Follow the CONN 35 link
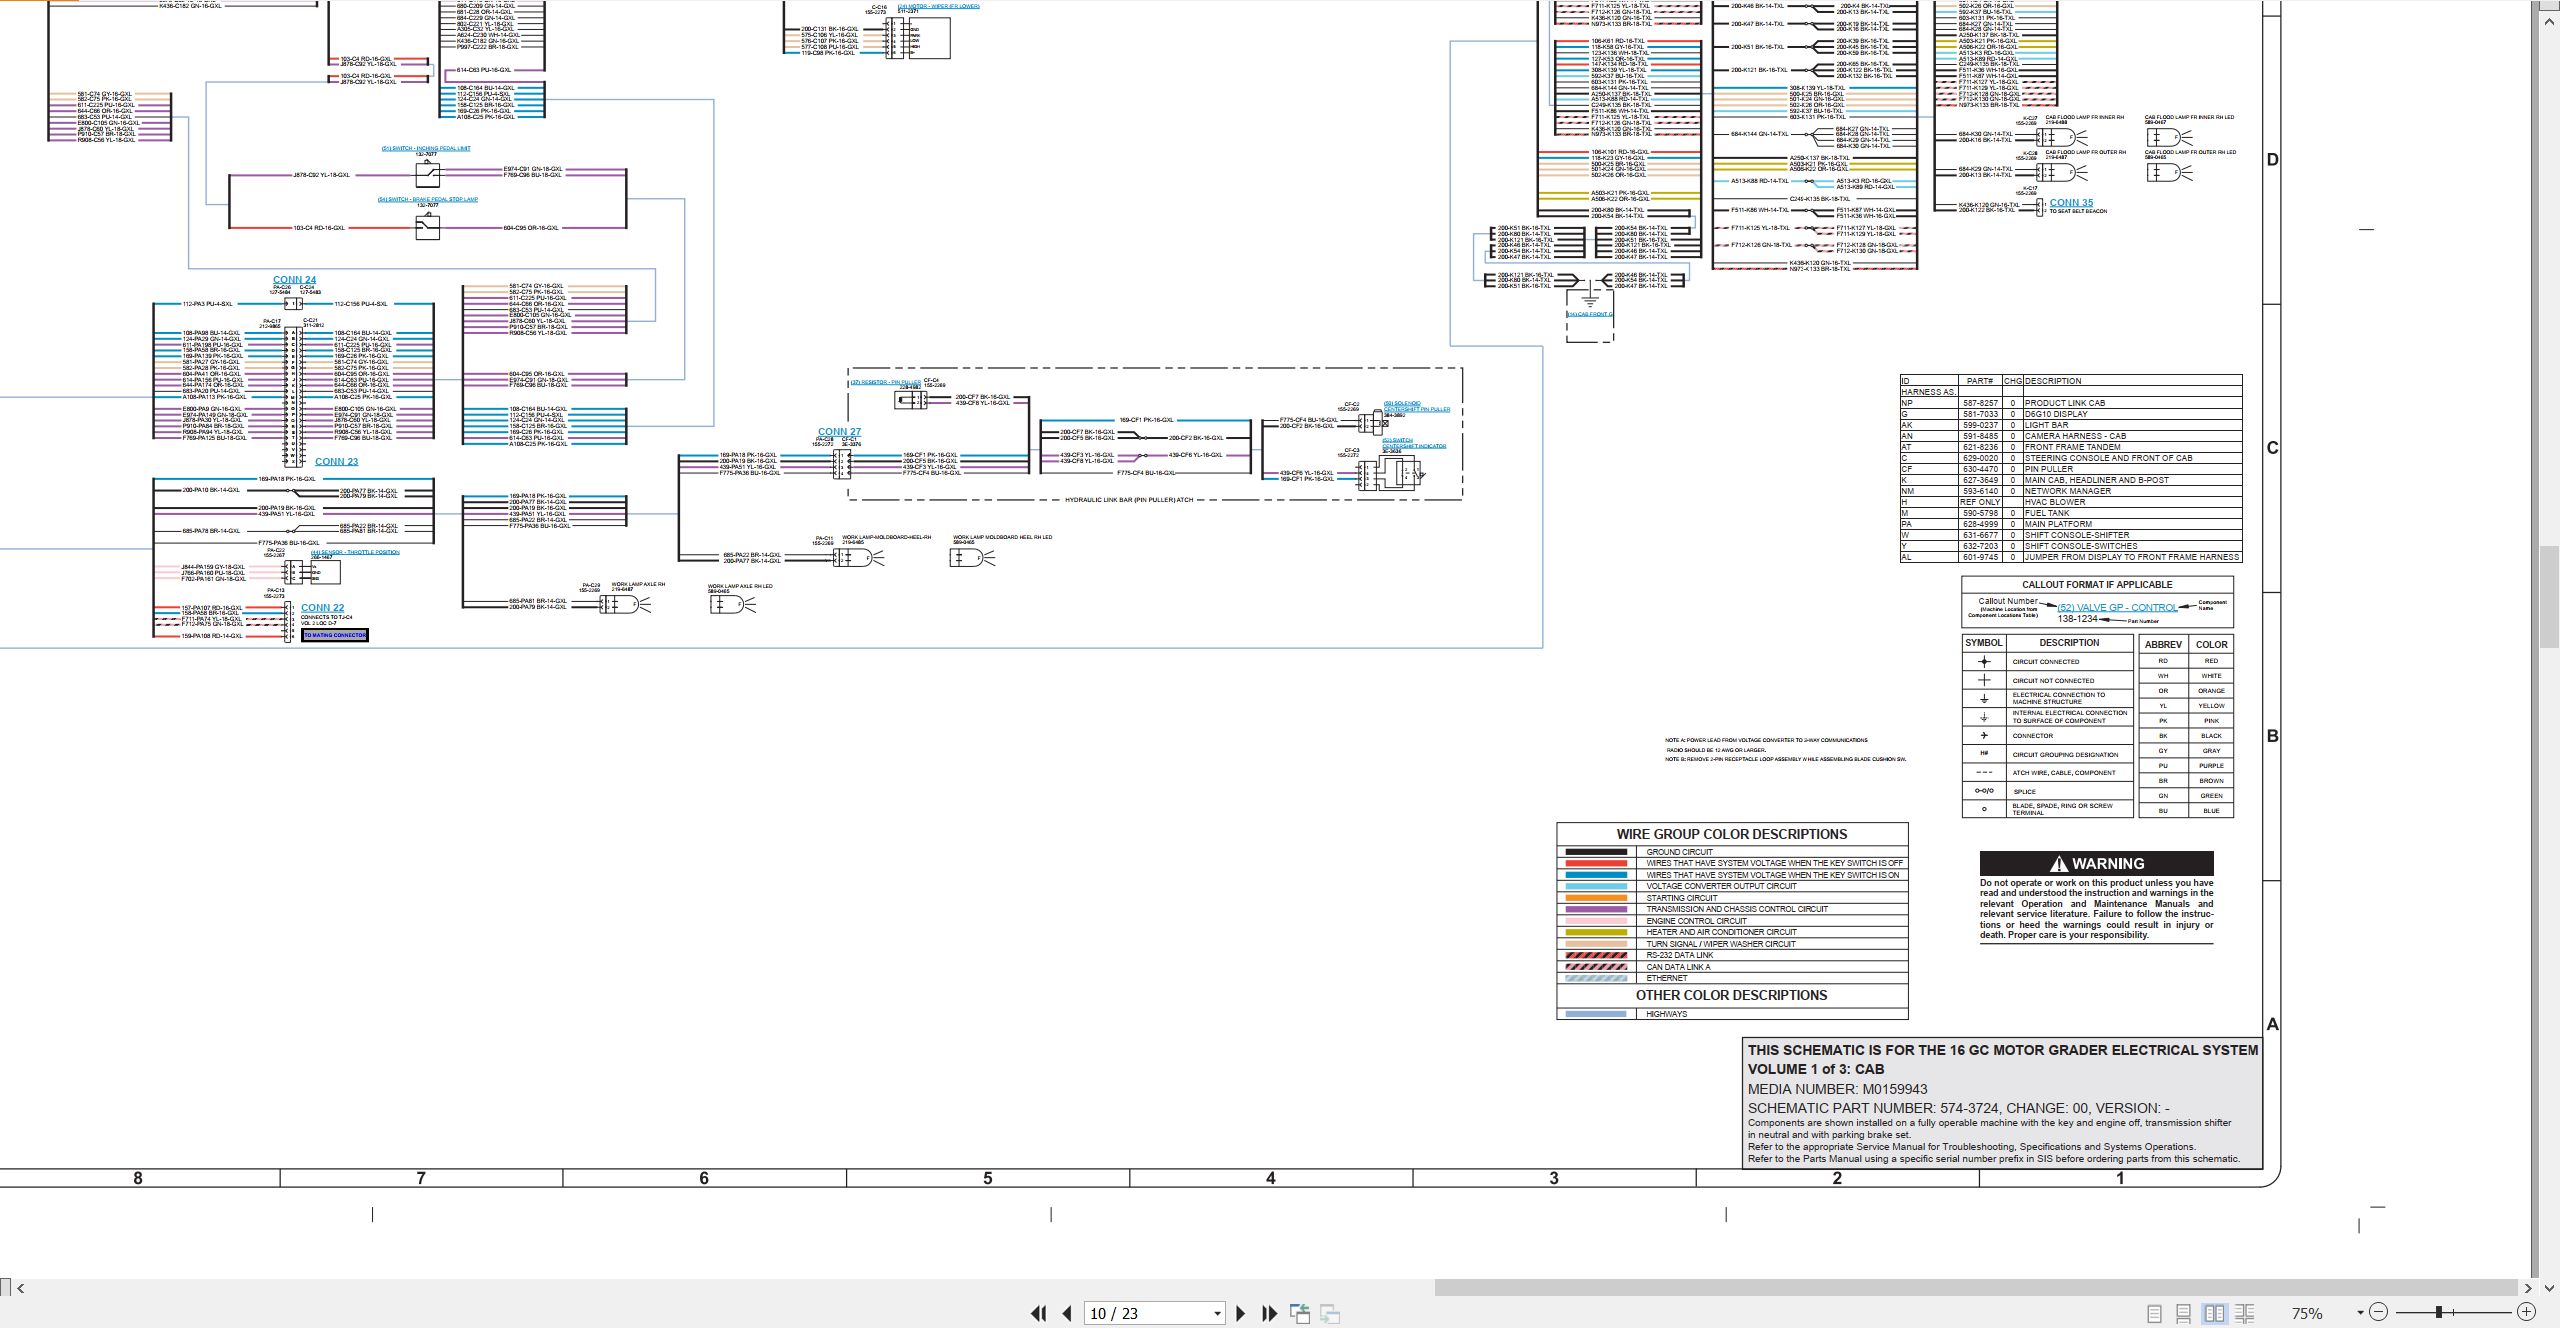The image size is (2560, 1328). click(x=2071, y=203)
